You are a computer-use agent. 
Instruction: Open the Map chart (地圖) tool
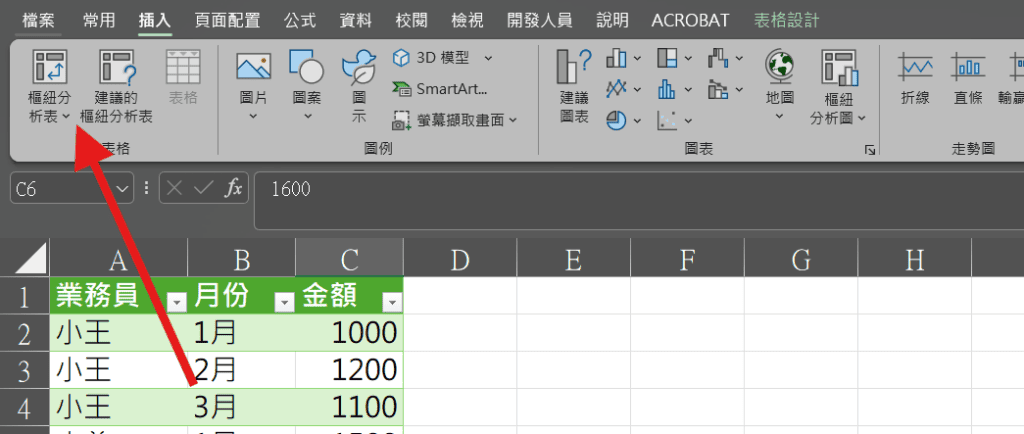pos(779,70)
